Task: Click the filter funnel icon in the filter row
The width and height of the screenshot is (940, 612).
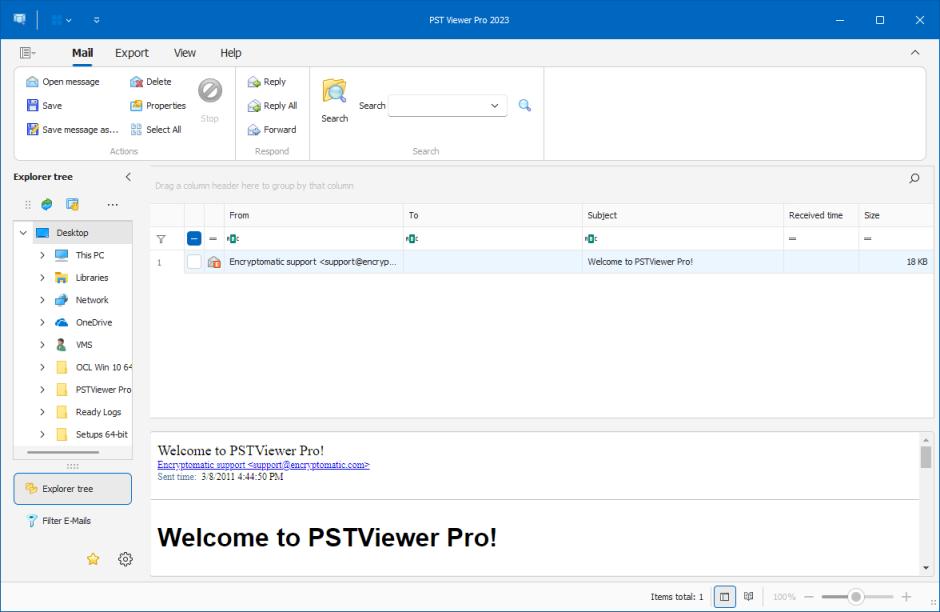Action: tap(161, 239)
